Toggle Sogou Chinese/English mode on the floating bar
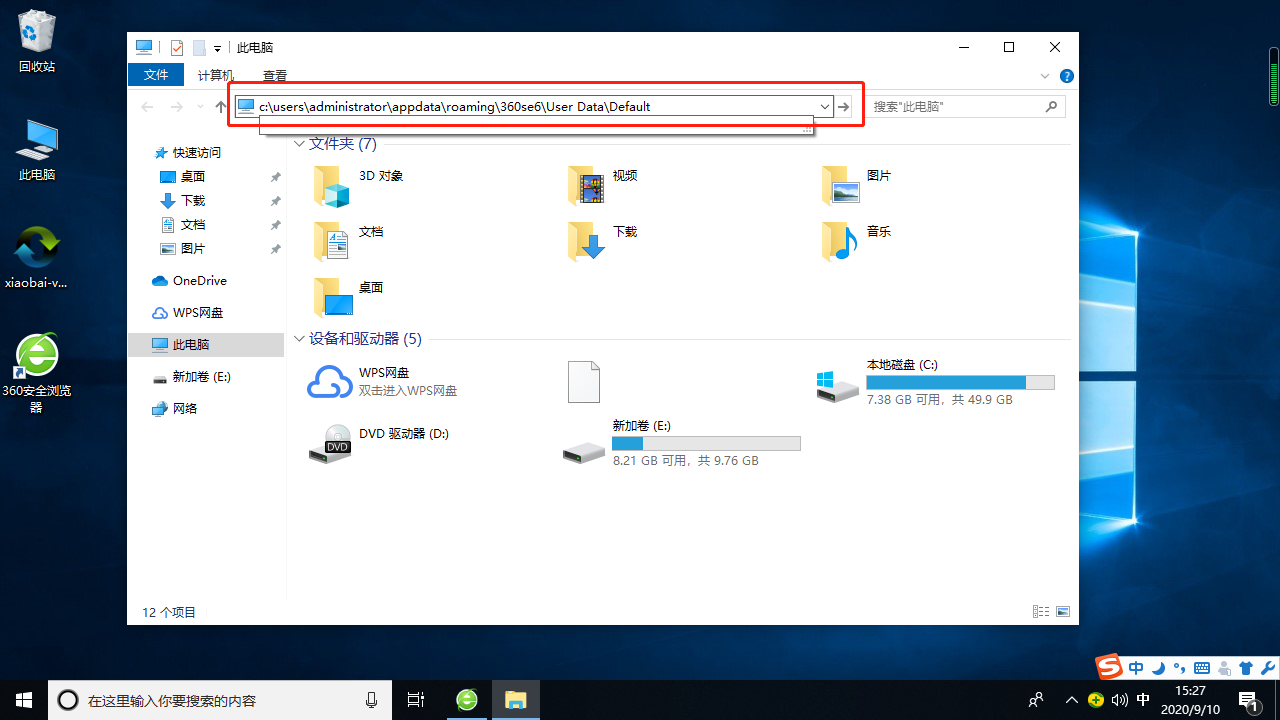The image size is (1280, 720). (1136, 667)
